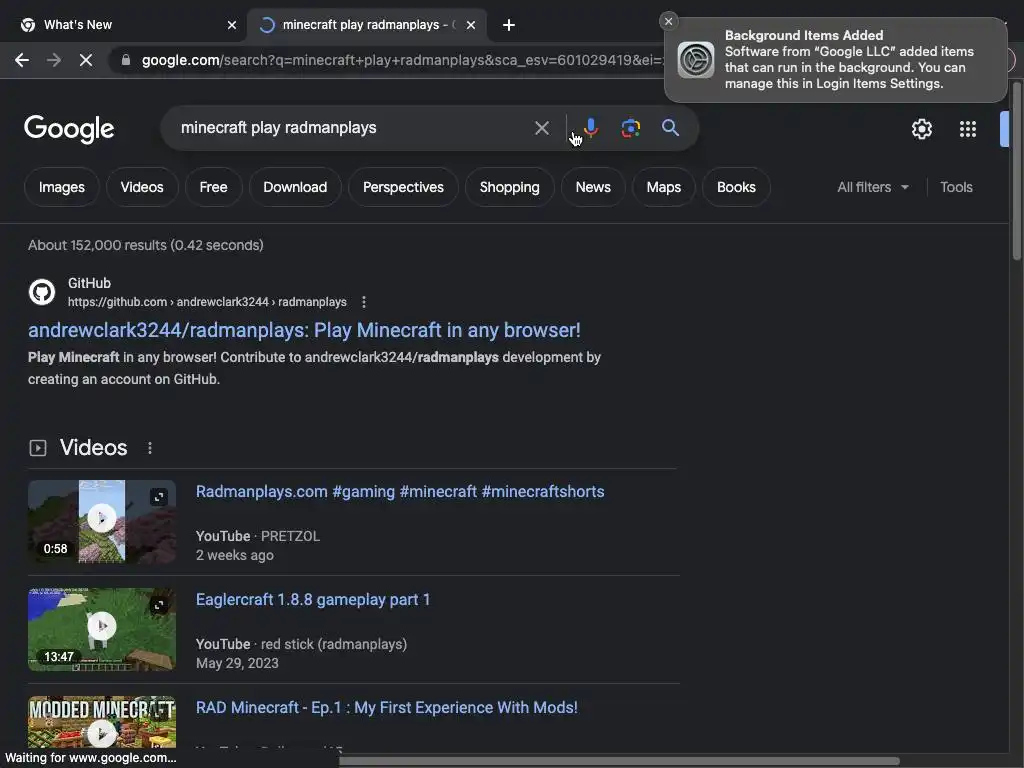Start voice search with microphone

(x=591, y=127)
